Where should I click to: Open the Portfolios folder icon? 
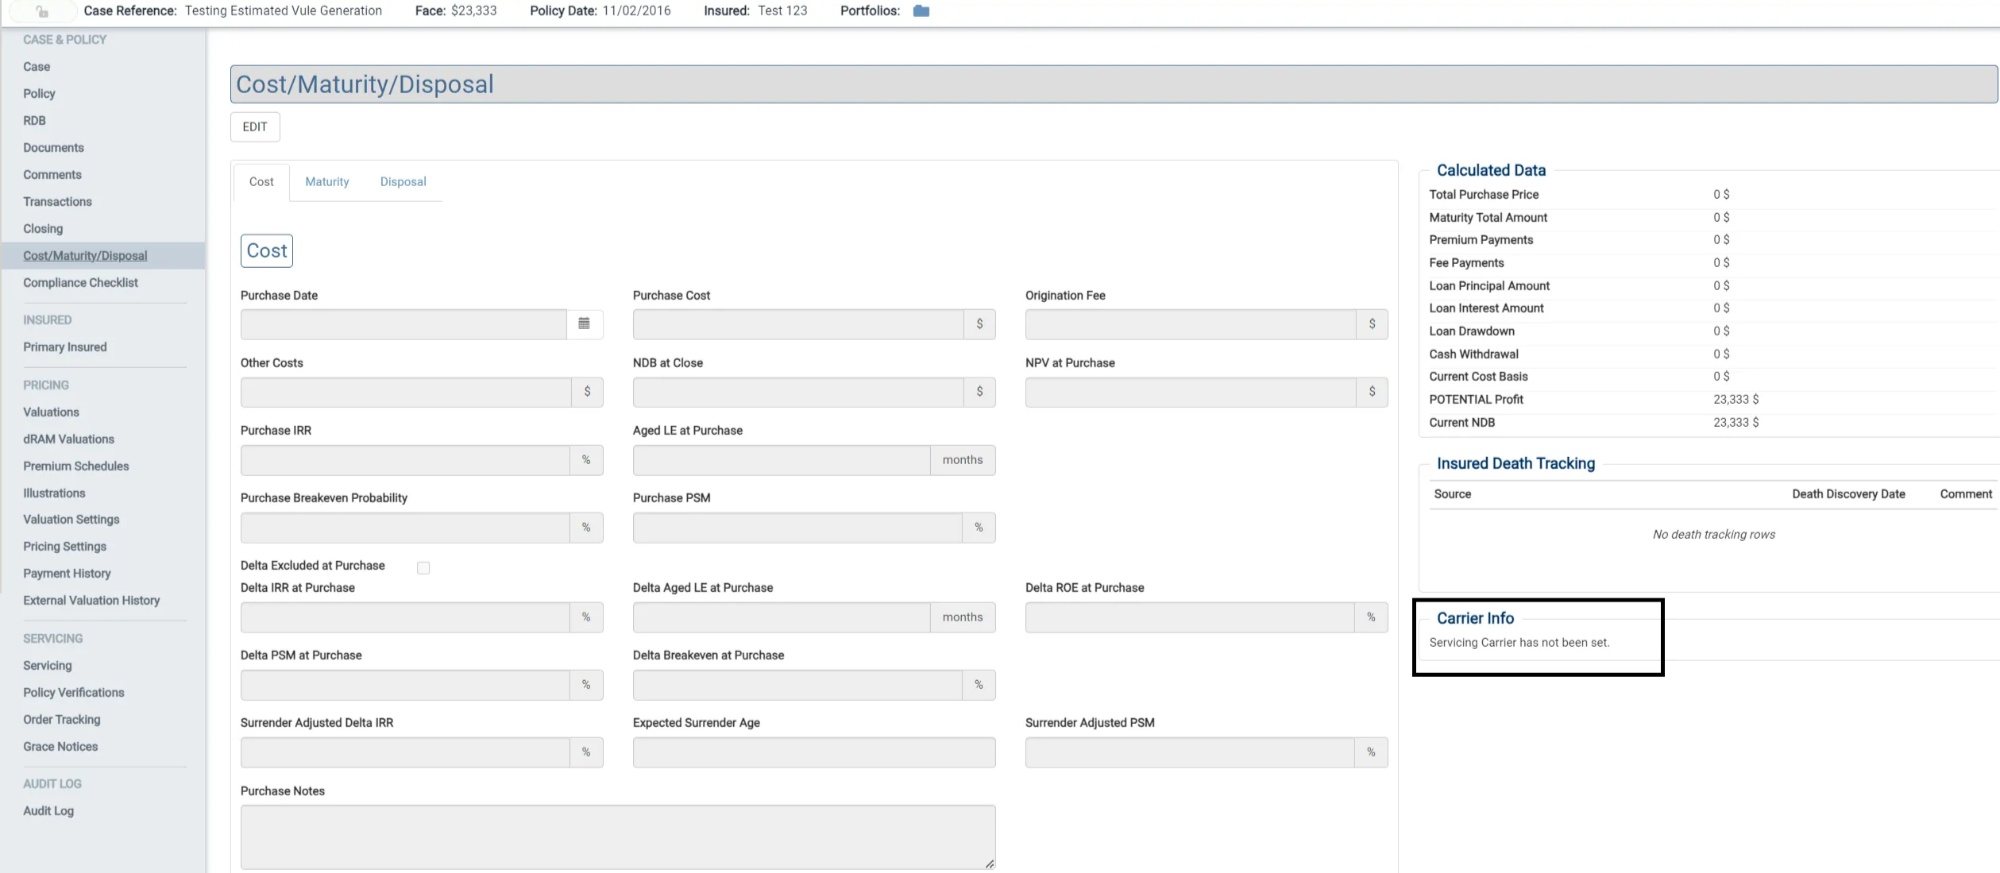click(921, 11)
